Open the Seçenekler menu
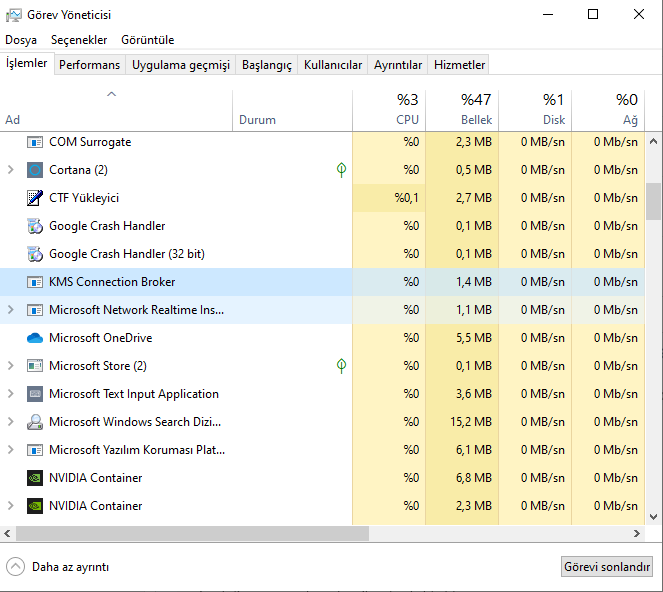663x592 pixels. pyautogui.click(x=78, y=40)
